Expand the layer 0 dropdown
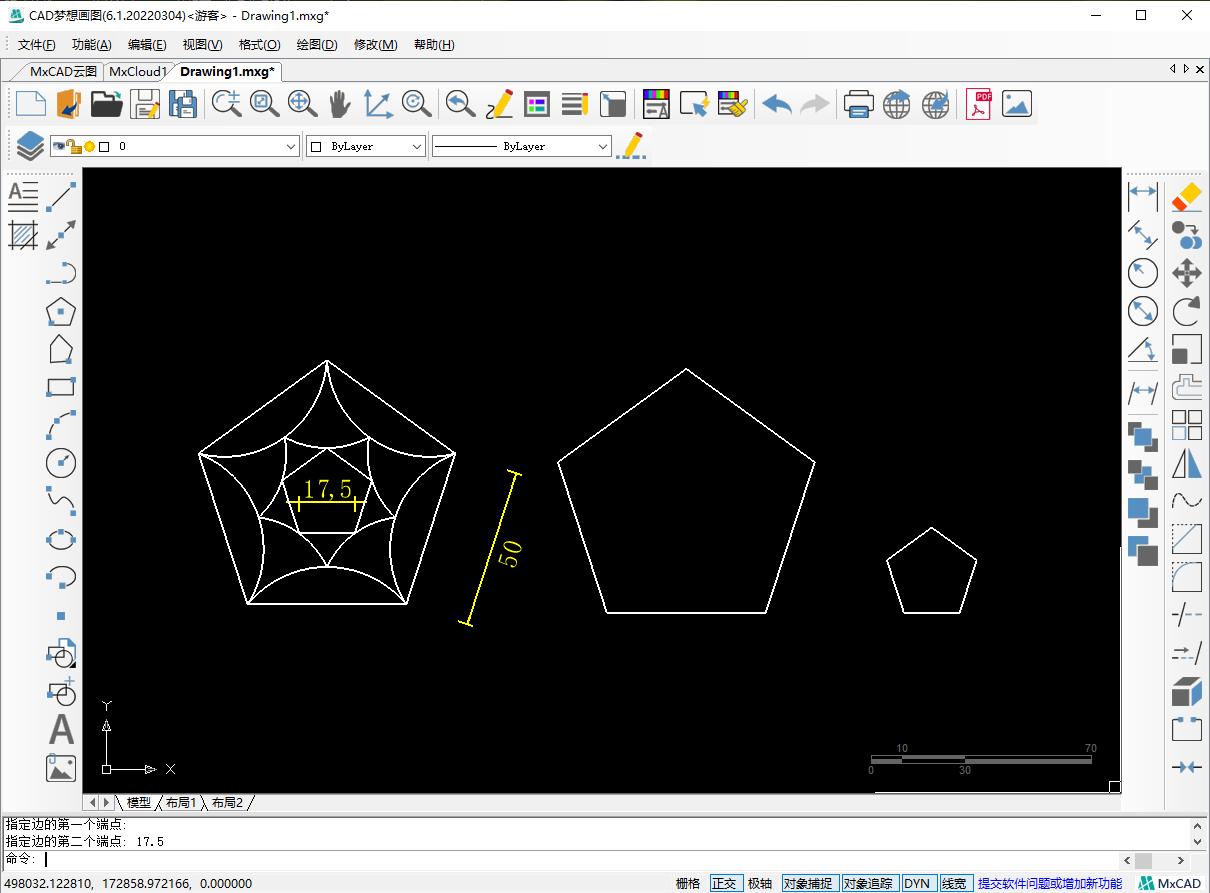Viewport: 1210px width, 893px height. point(291,146)
